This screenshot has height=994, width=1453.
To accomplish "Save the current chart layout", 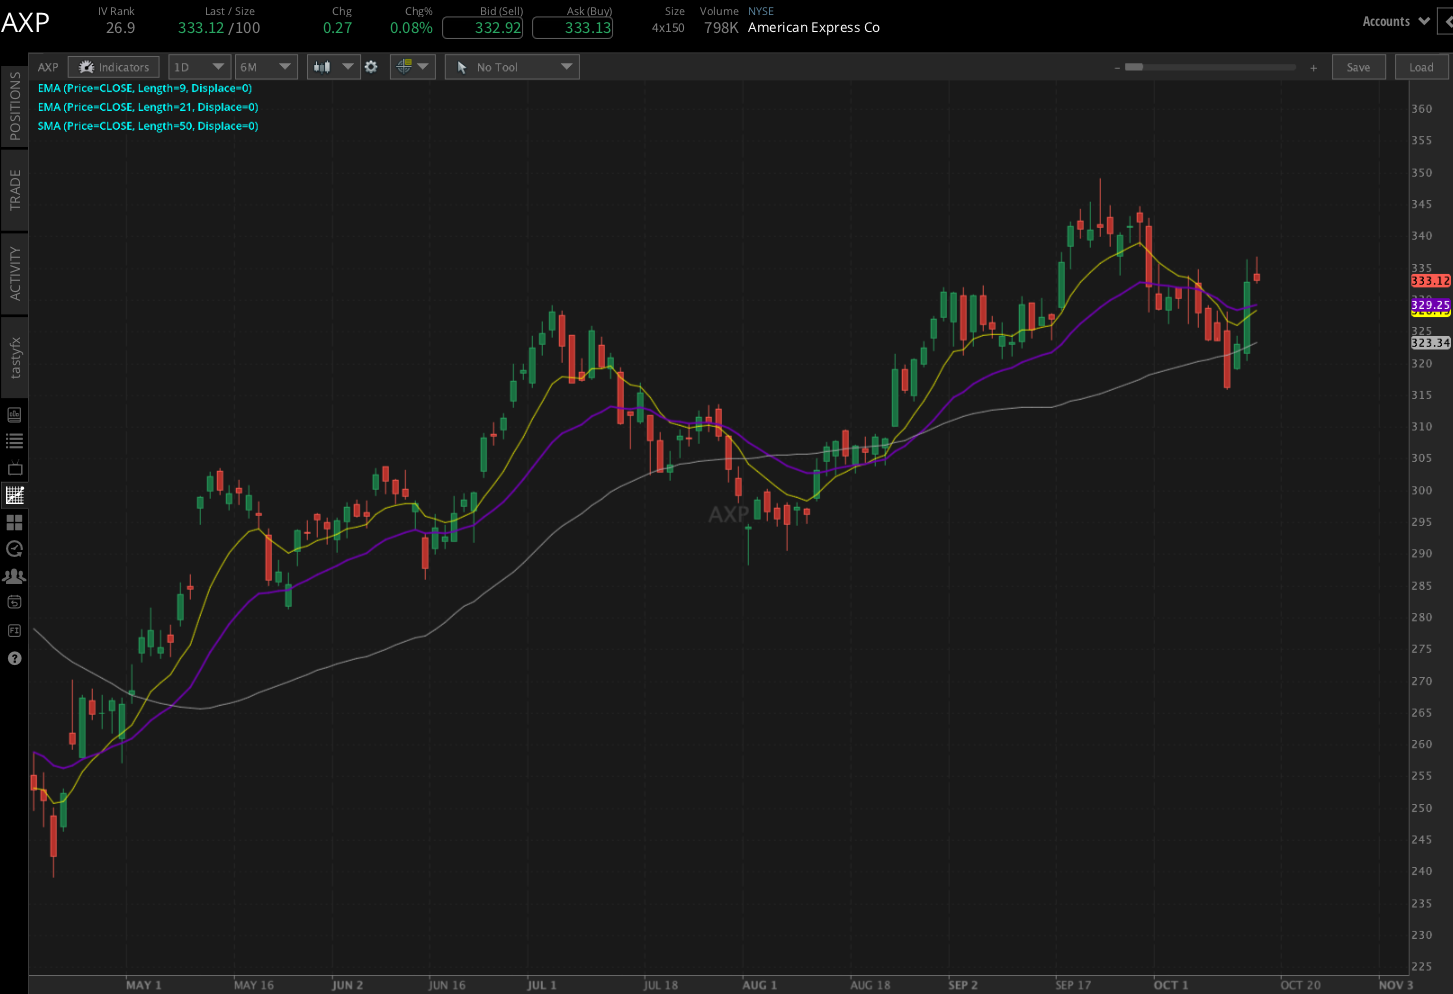I will click(1358, 66).
